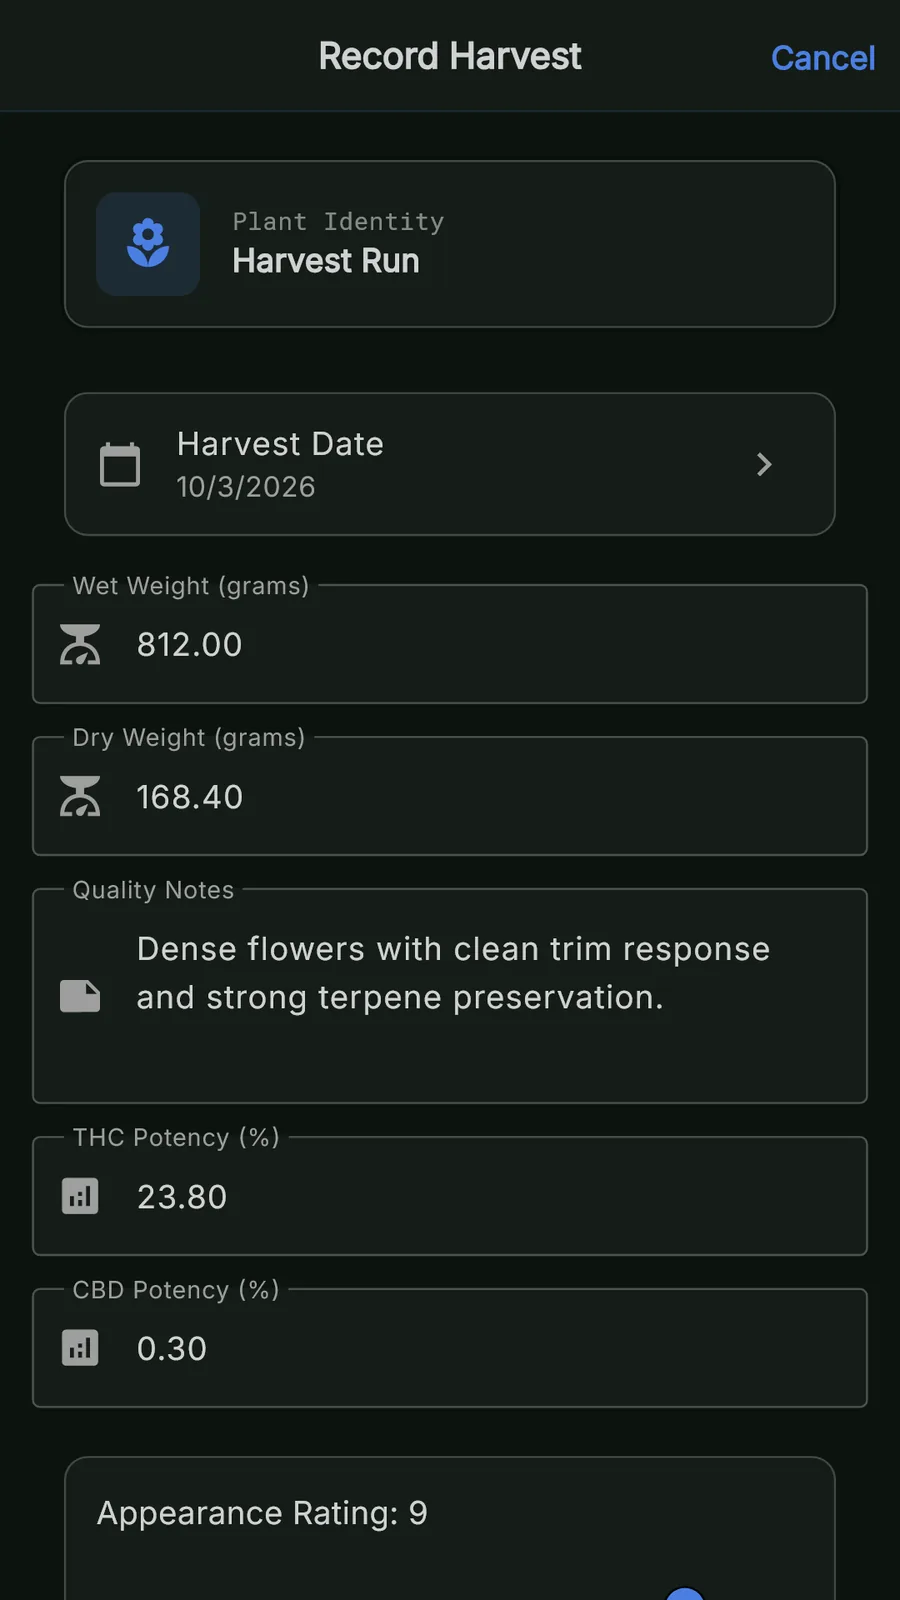The width and height of the screenshot is (900, 1600).
Task: Click the chart icon in THC Potency
Action: [80, 1196]
